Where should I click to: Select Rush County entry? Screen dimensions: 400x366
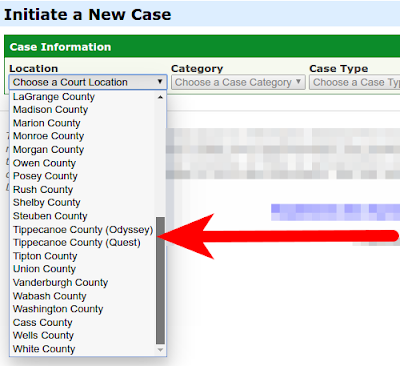83,189
